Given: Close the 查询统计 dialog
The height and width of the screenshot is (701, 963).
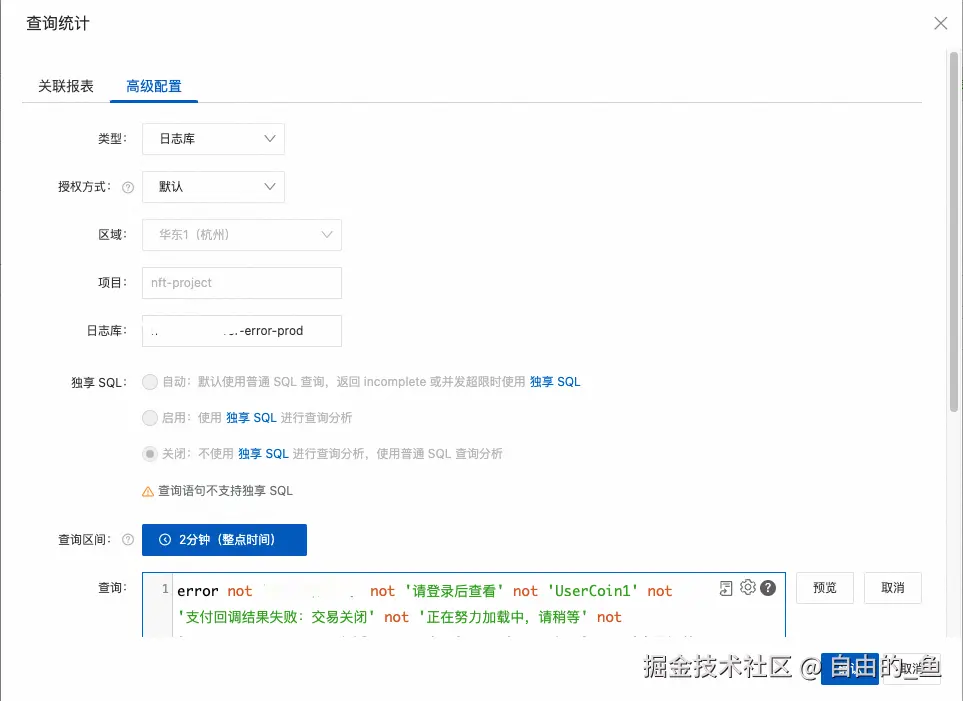Looking at the screenshot, I should pyautogui.click(x=940, y=23).
